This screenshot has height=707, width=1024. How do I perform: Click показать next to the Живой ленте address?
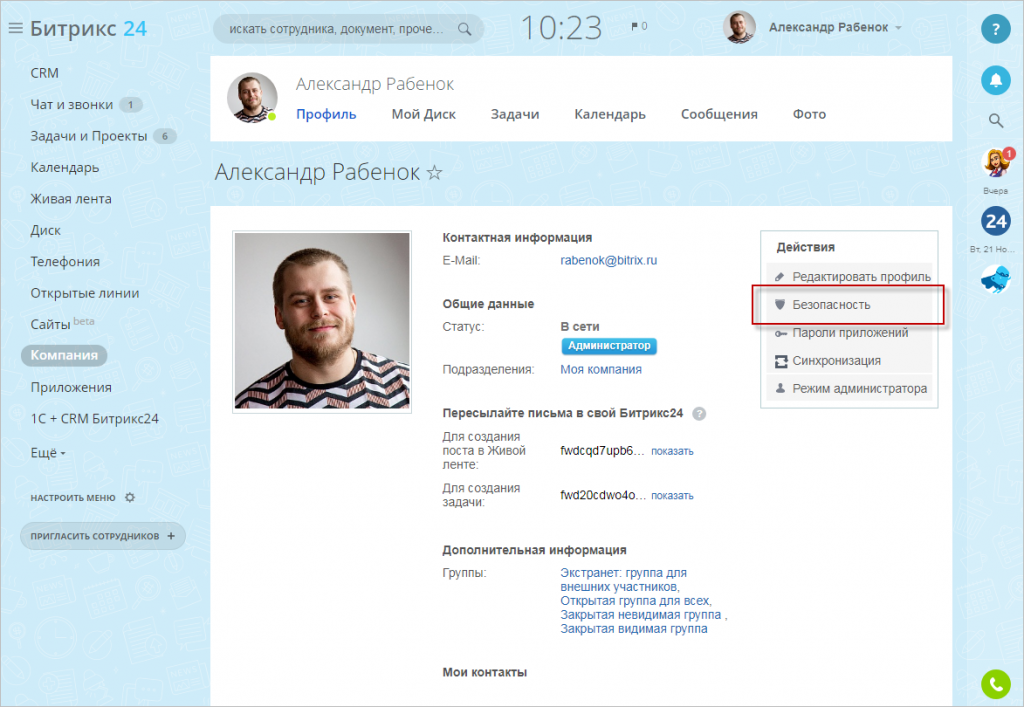(x=672, y=451)
